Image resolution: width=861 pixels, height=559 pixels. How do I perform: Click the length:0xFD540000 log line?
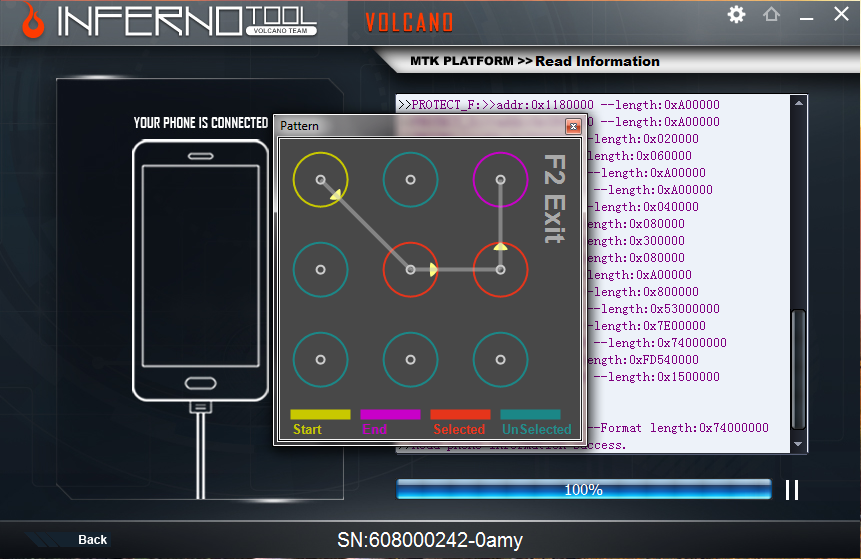coord(642,360)
